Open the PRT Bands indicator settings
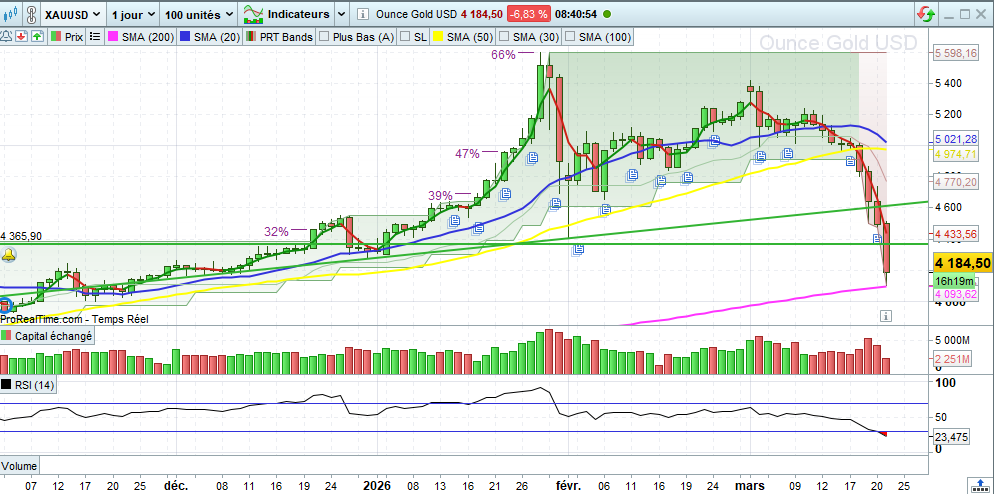Image resolution: width=994 pixels, height=494 pixels. point(280,37)
